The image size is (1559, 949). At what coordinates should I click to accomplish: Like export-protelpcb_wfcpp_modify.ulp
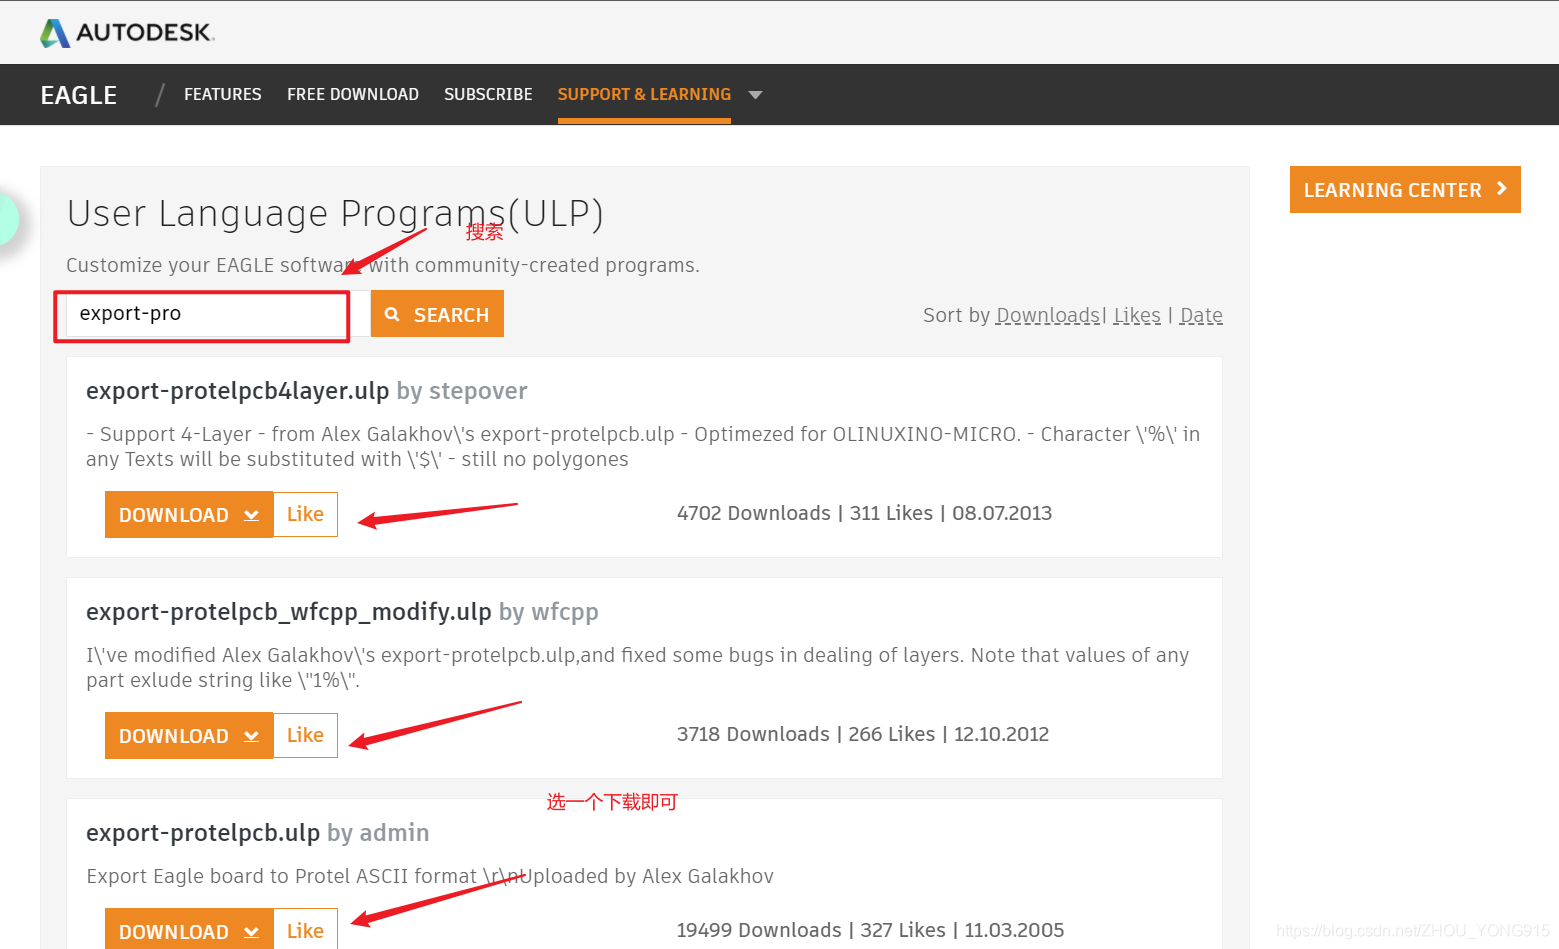tap(305, 735)
